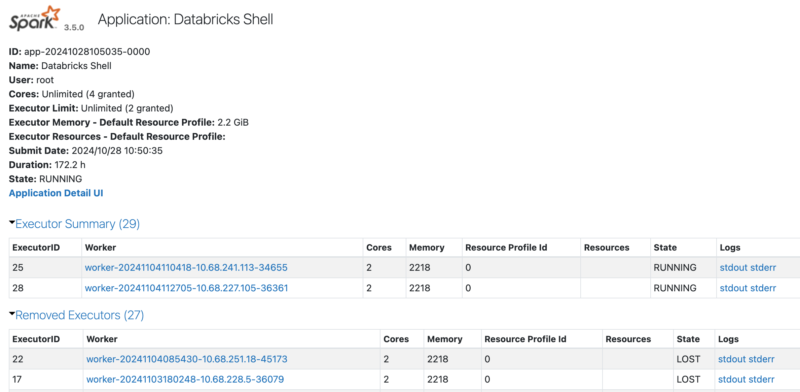
Task: Click the Spark version 3.5.0 label
Action: click(74, 28)
